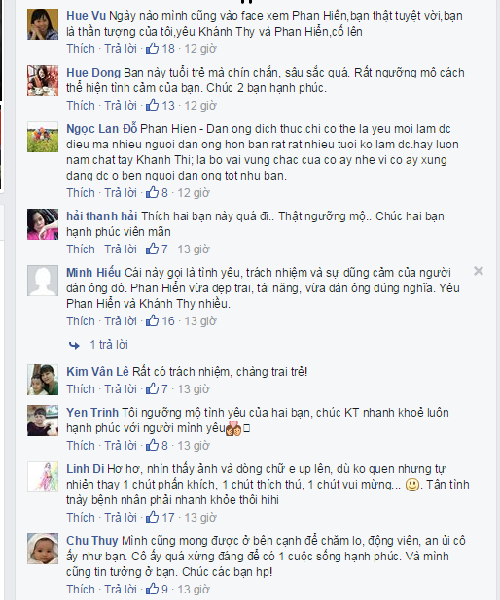Click thumbs-up icon showing 16 likes

152,321
